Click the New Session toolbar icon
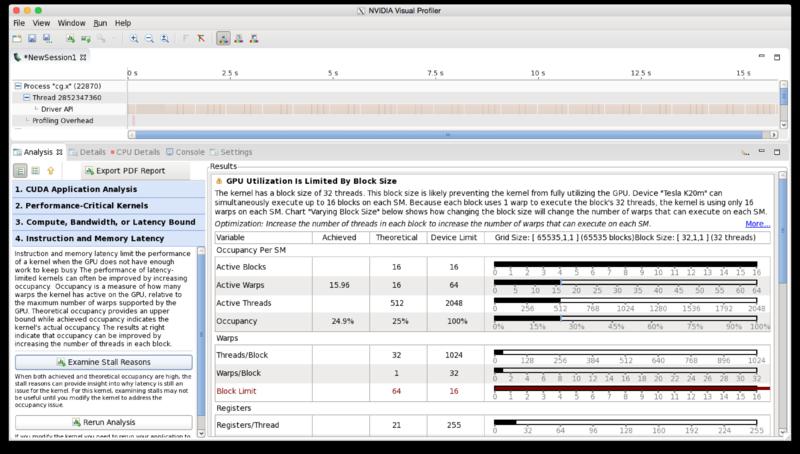Image resolution: width=800 pixels, height=454 pixels. 17,39
